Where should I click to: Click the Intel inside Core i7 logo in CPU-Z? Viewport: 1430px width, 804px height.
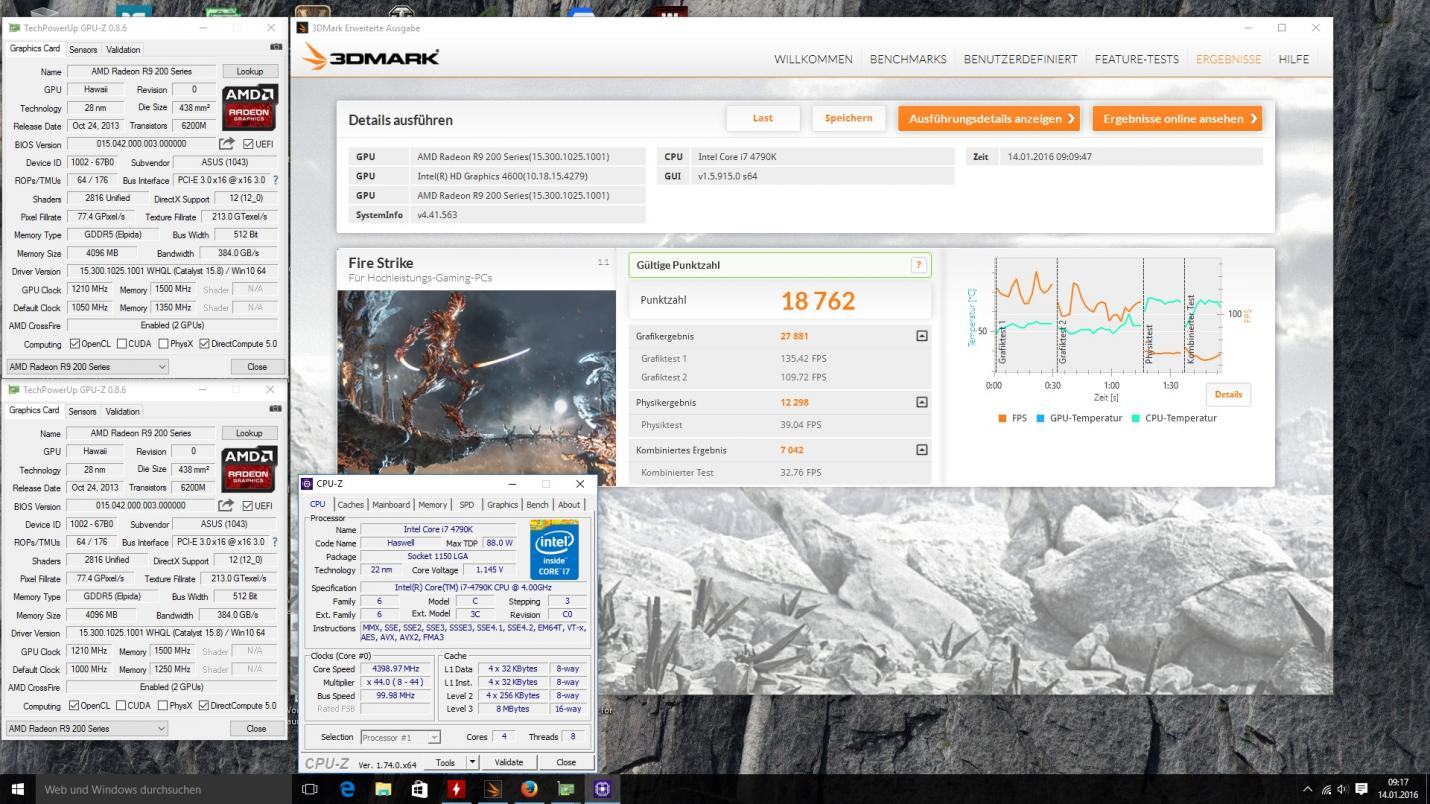[x=554, y=549]
